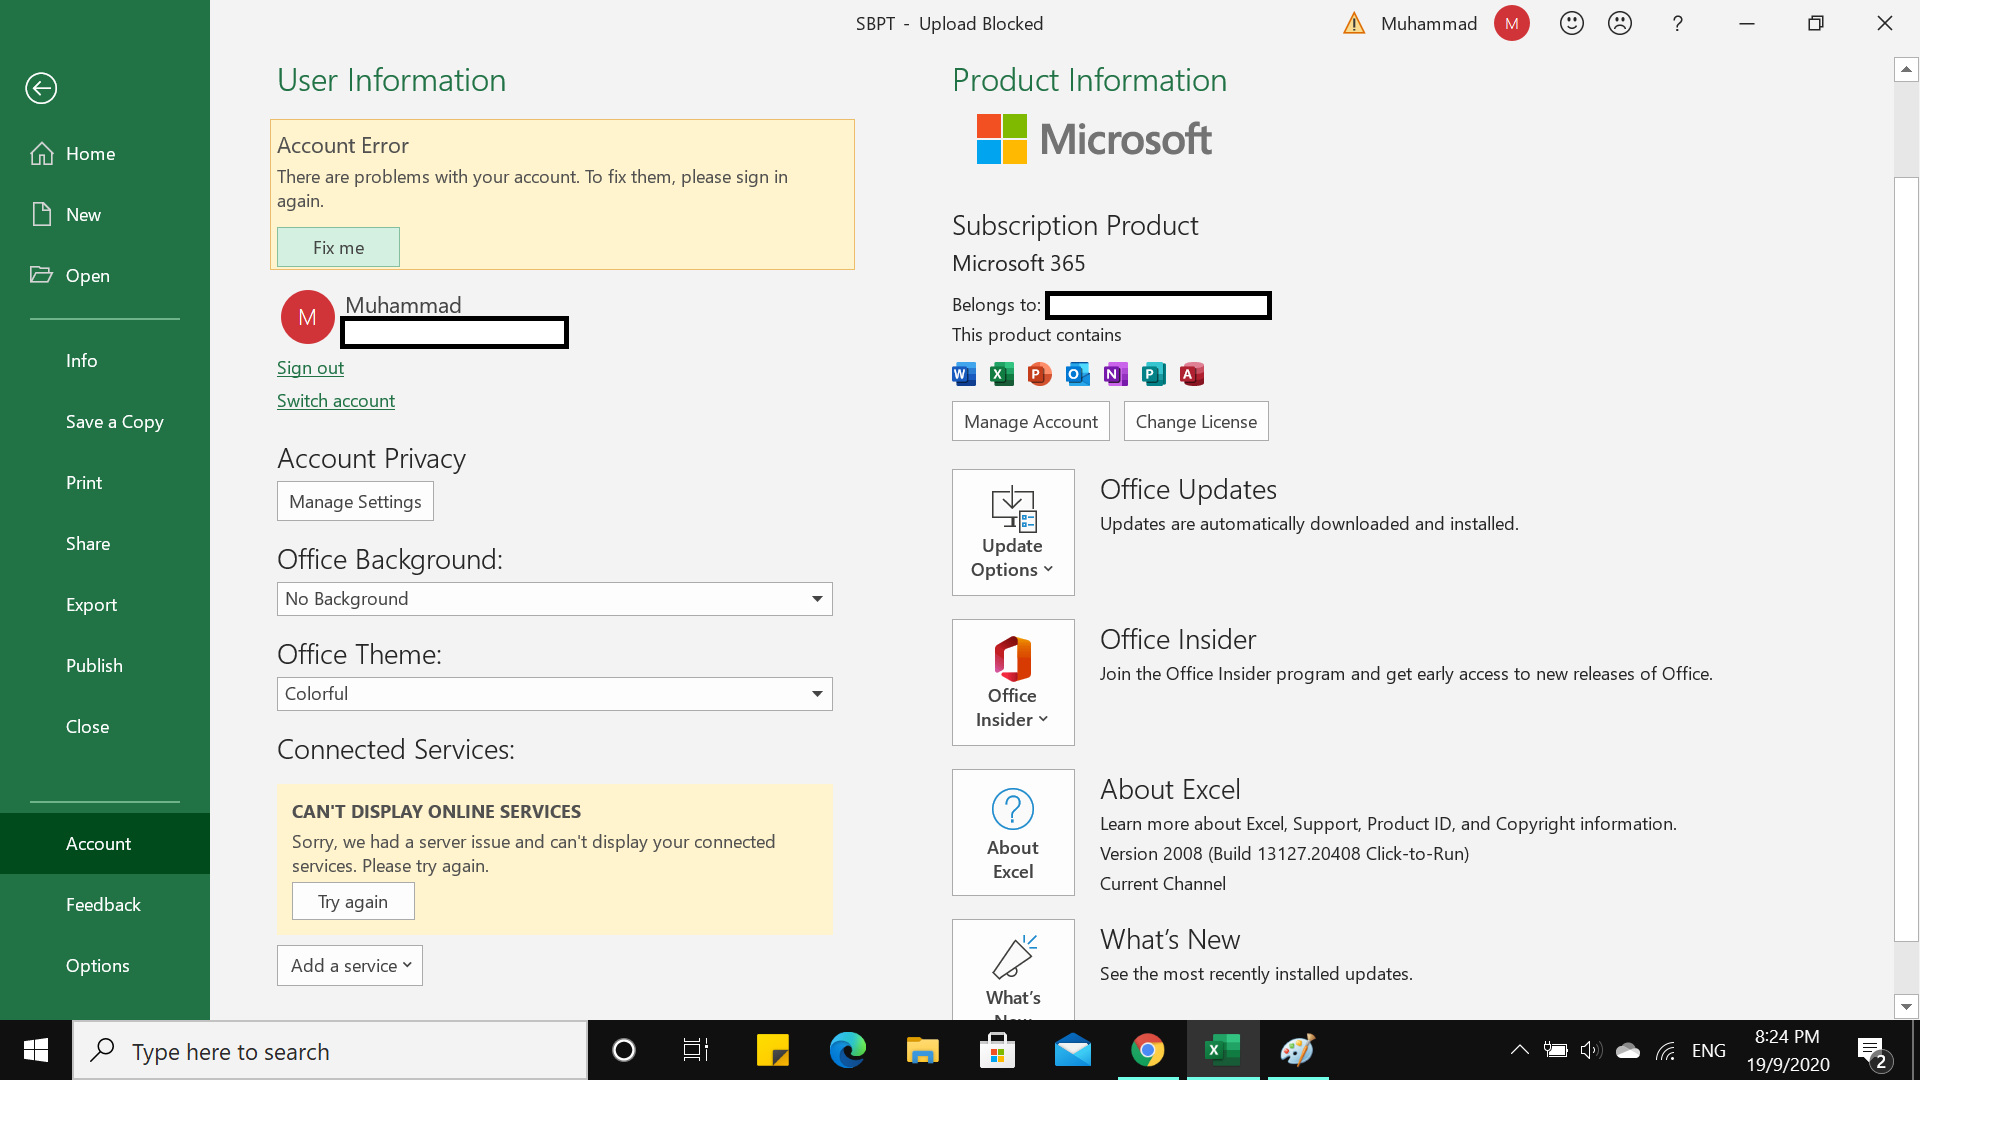
Task: Select New in the backstage menu
Action: pyautogui.click(x=105, y=215)
